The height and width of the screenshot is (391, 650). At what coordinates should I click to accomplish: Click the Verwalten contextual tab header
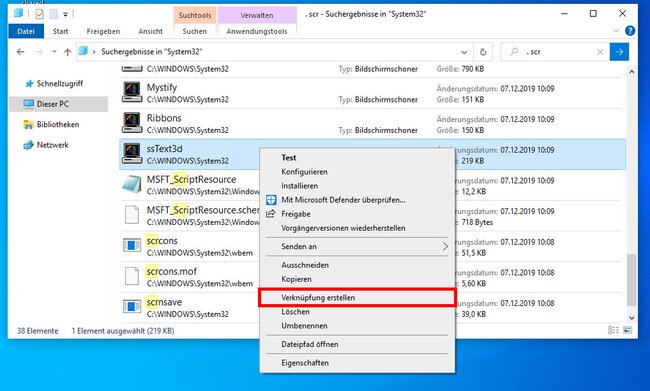(x=257, y=15)
